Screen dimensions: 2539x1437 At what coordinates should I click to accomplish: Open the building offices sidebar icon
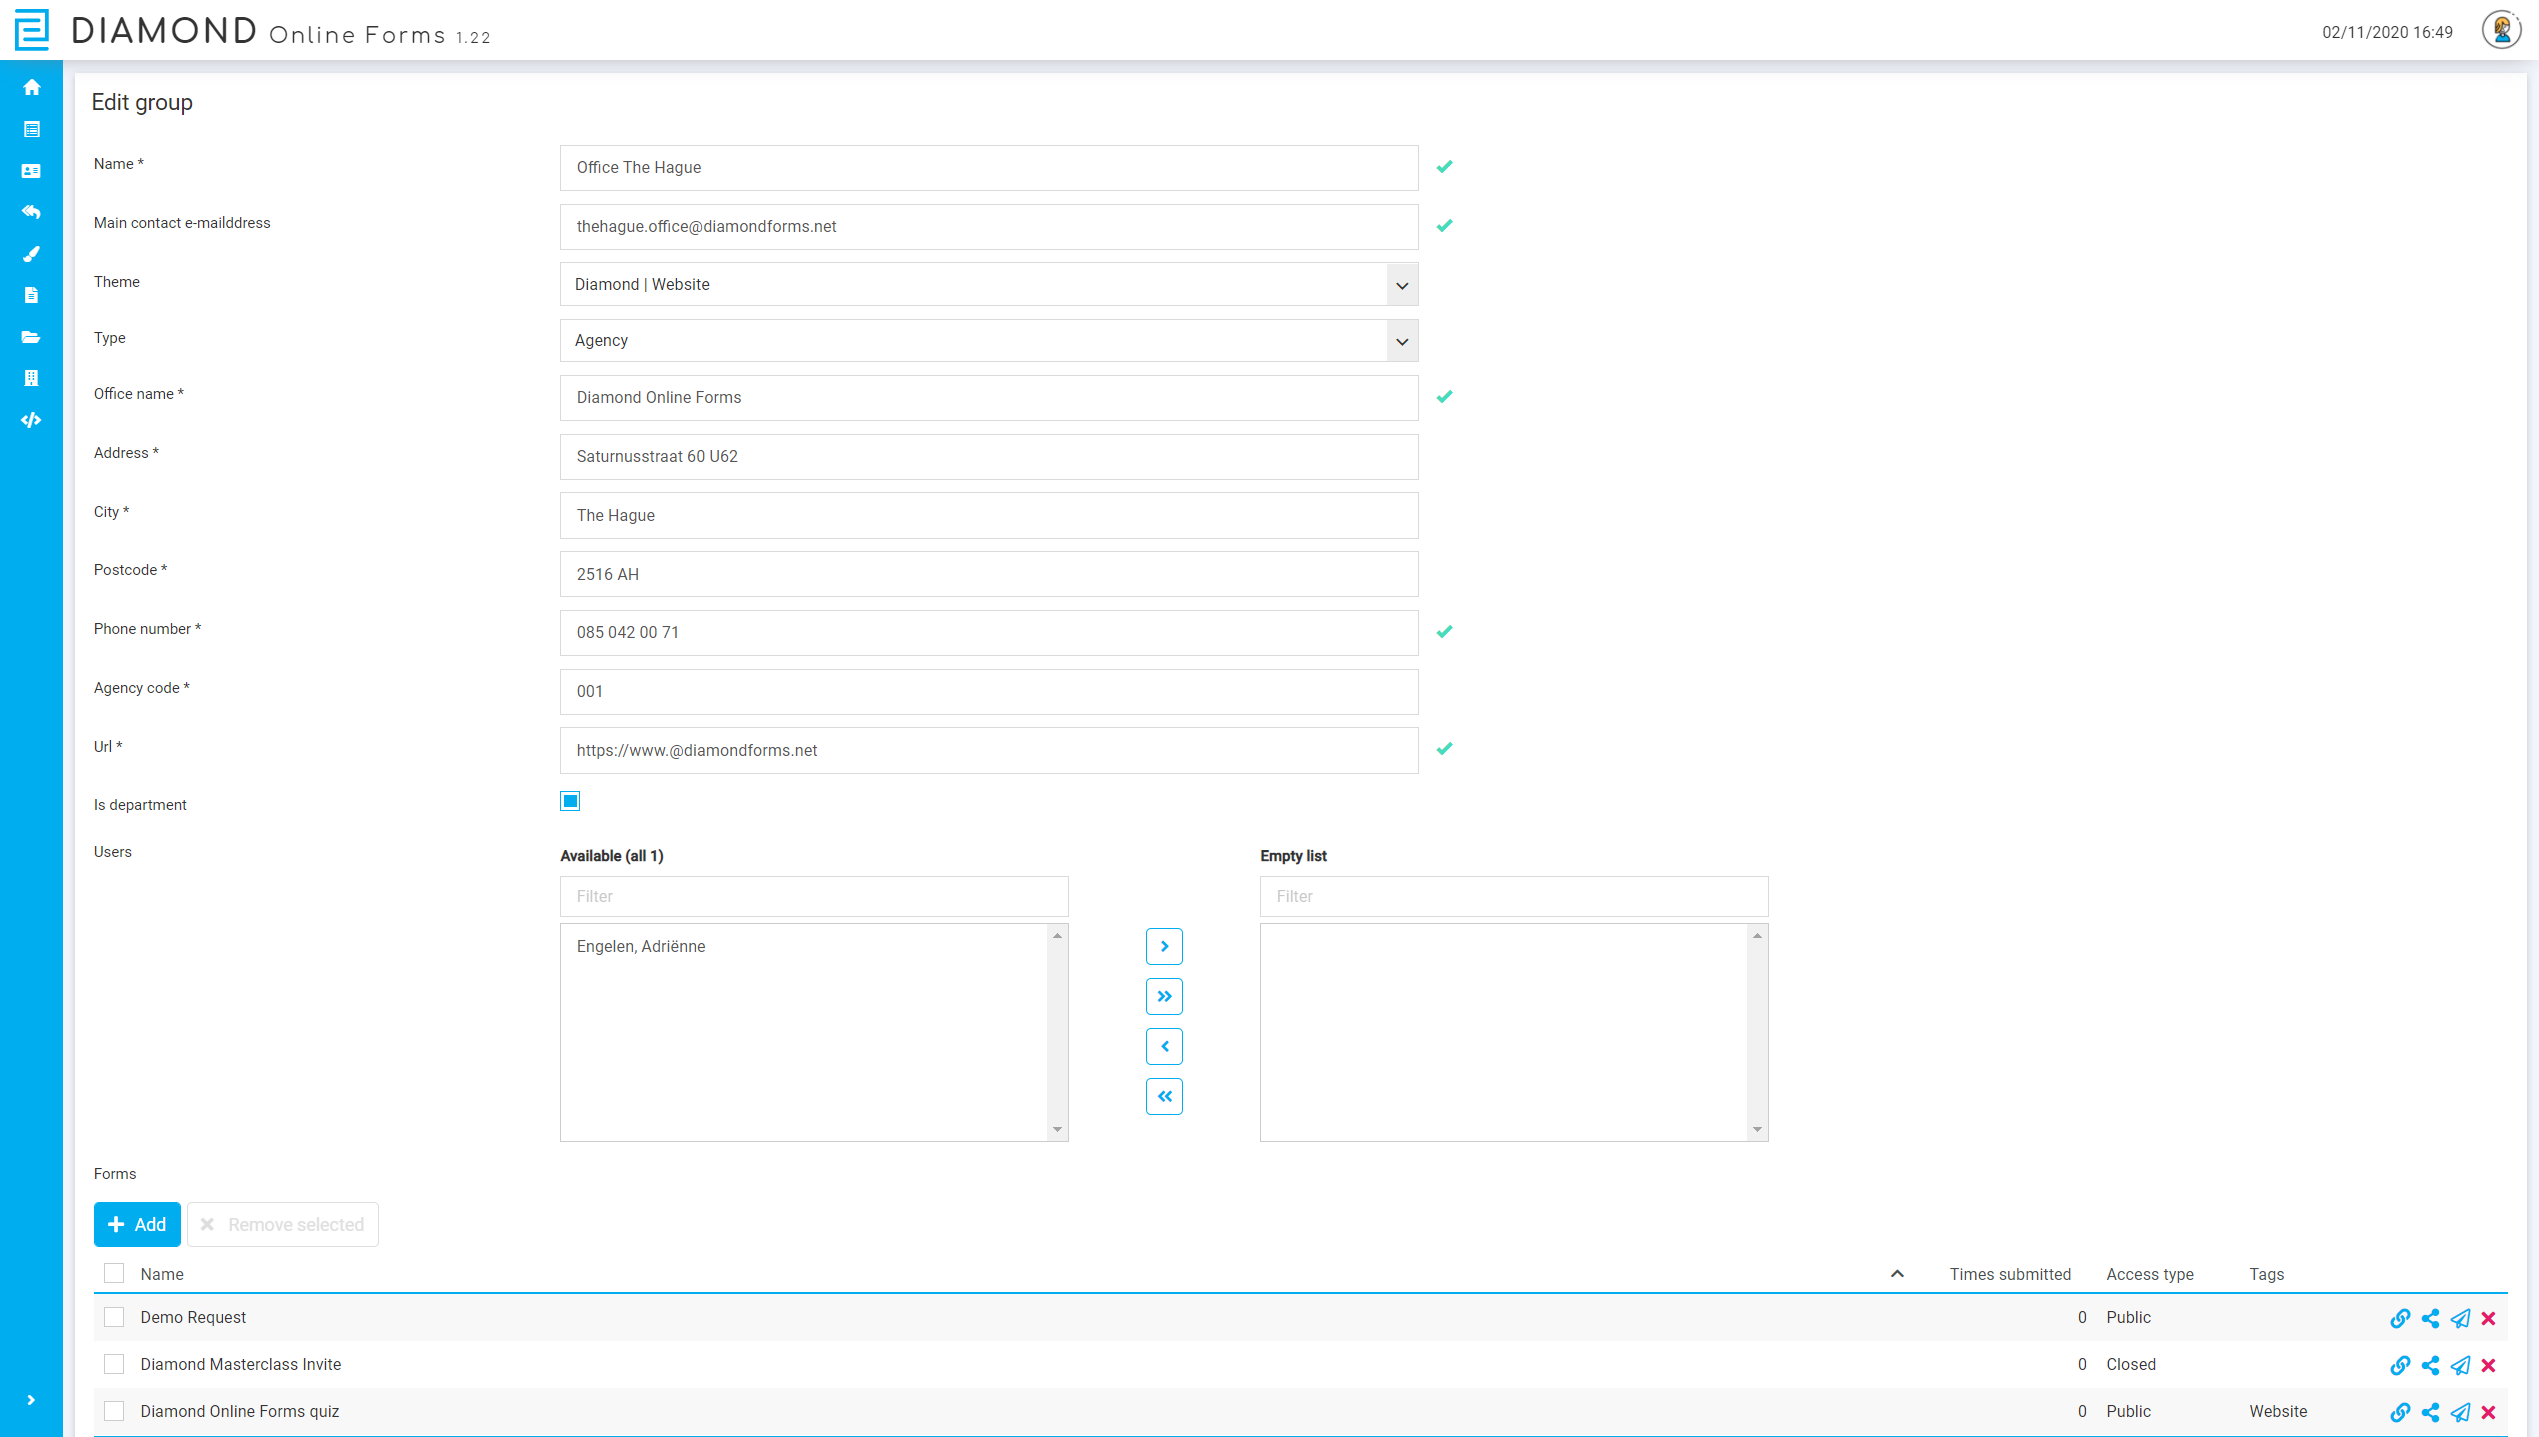click(x=31, y=378)
